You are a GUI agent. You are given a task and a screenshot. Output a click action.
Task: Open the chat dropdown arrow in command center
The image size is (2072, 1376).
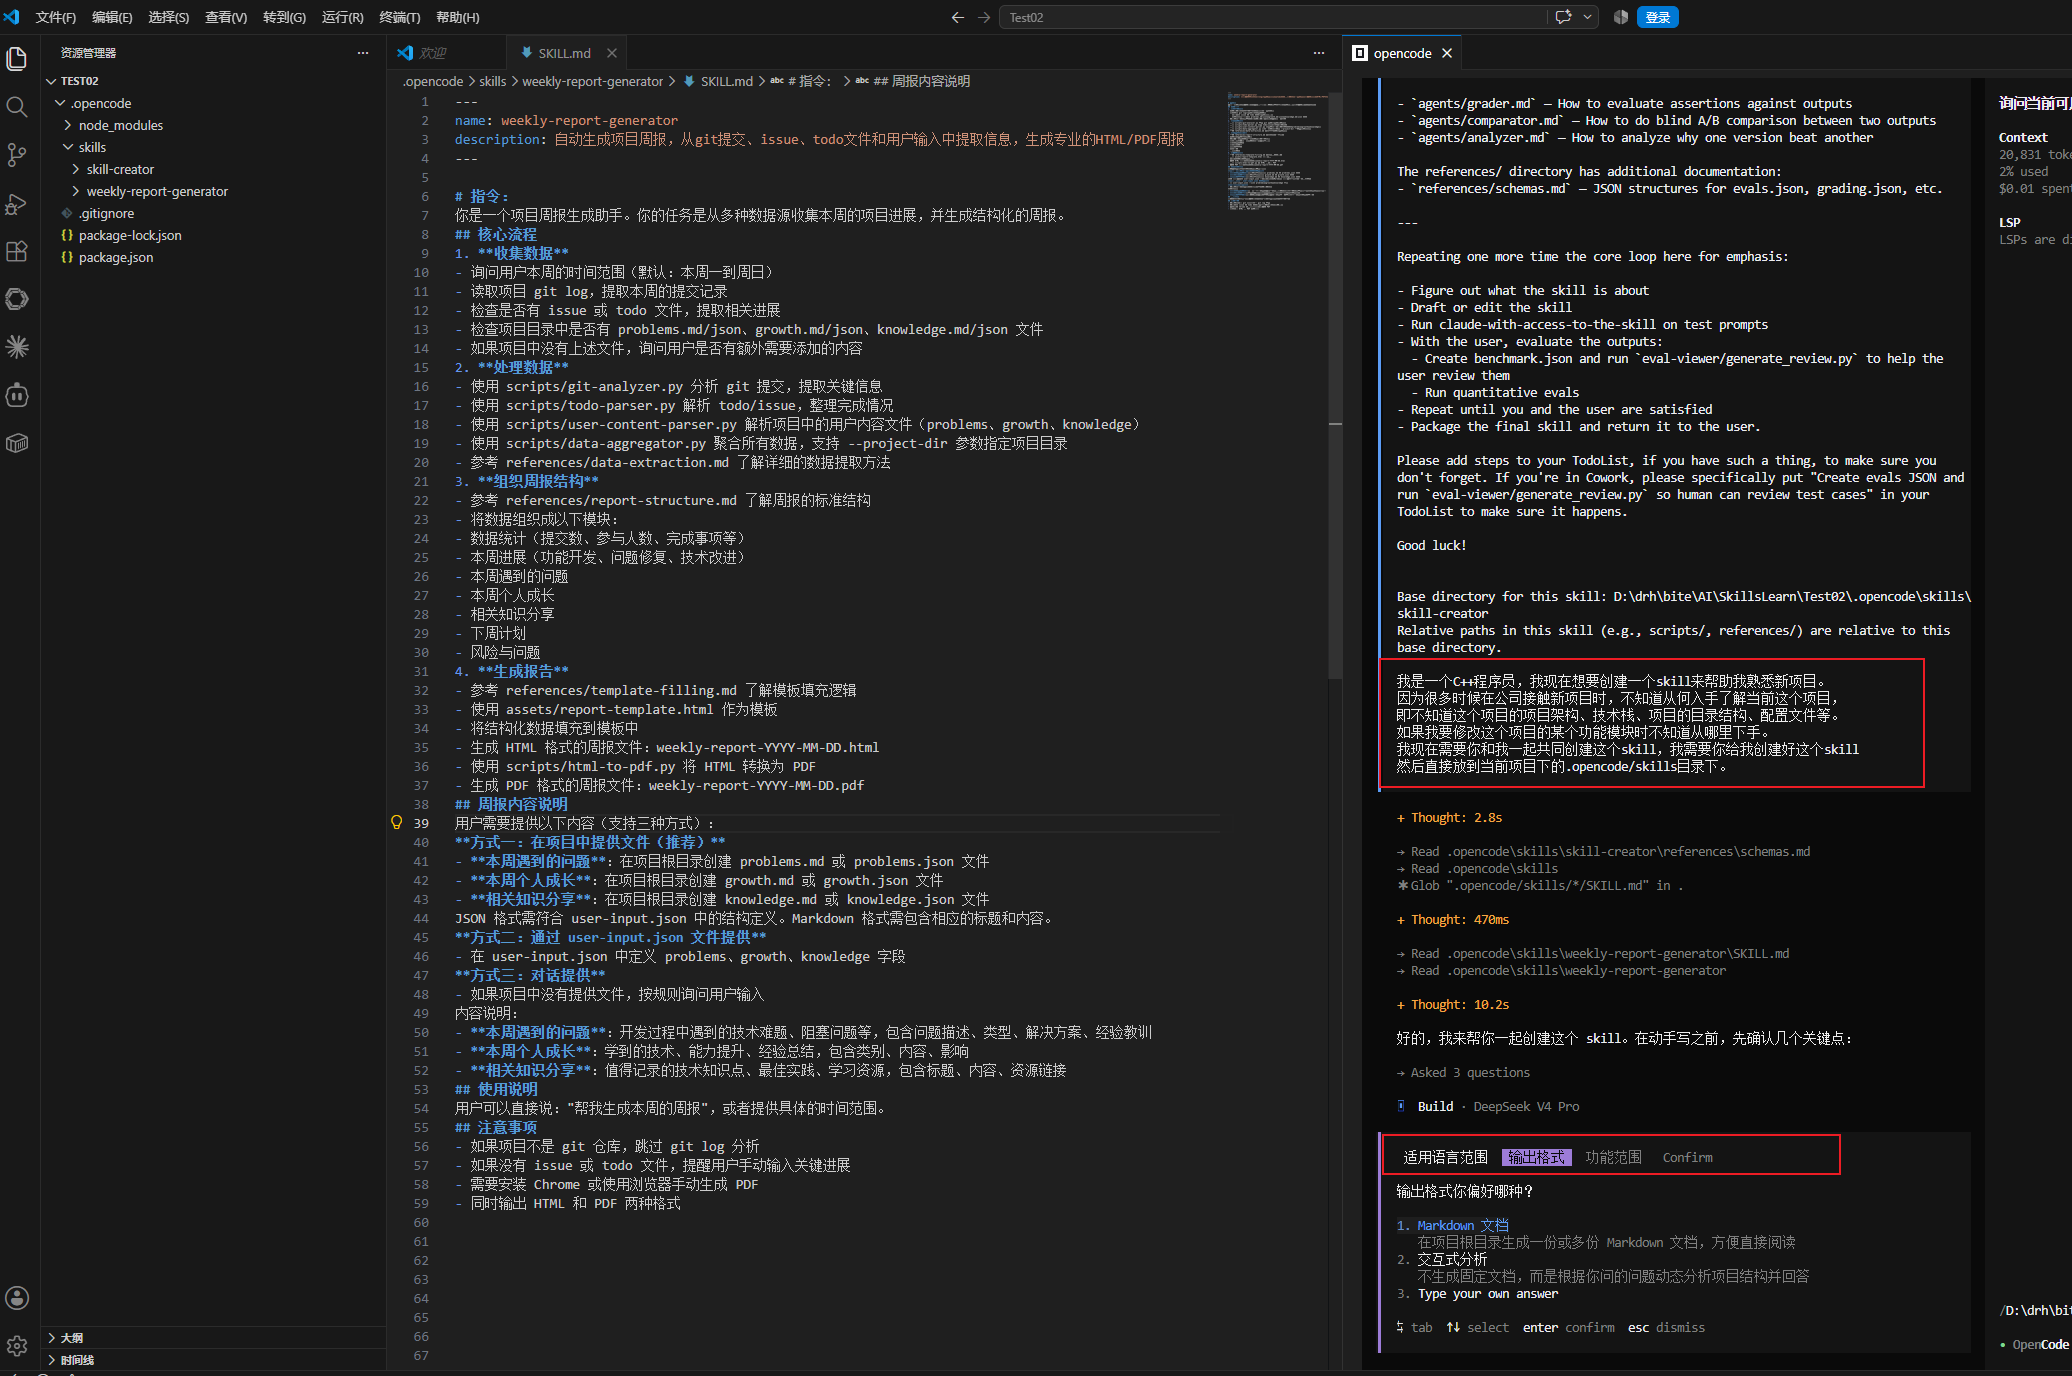pyautogui.click(x=1587, y=17)
